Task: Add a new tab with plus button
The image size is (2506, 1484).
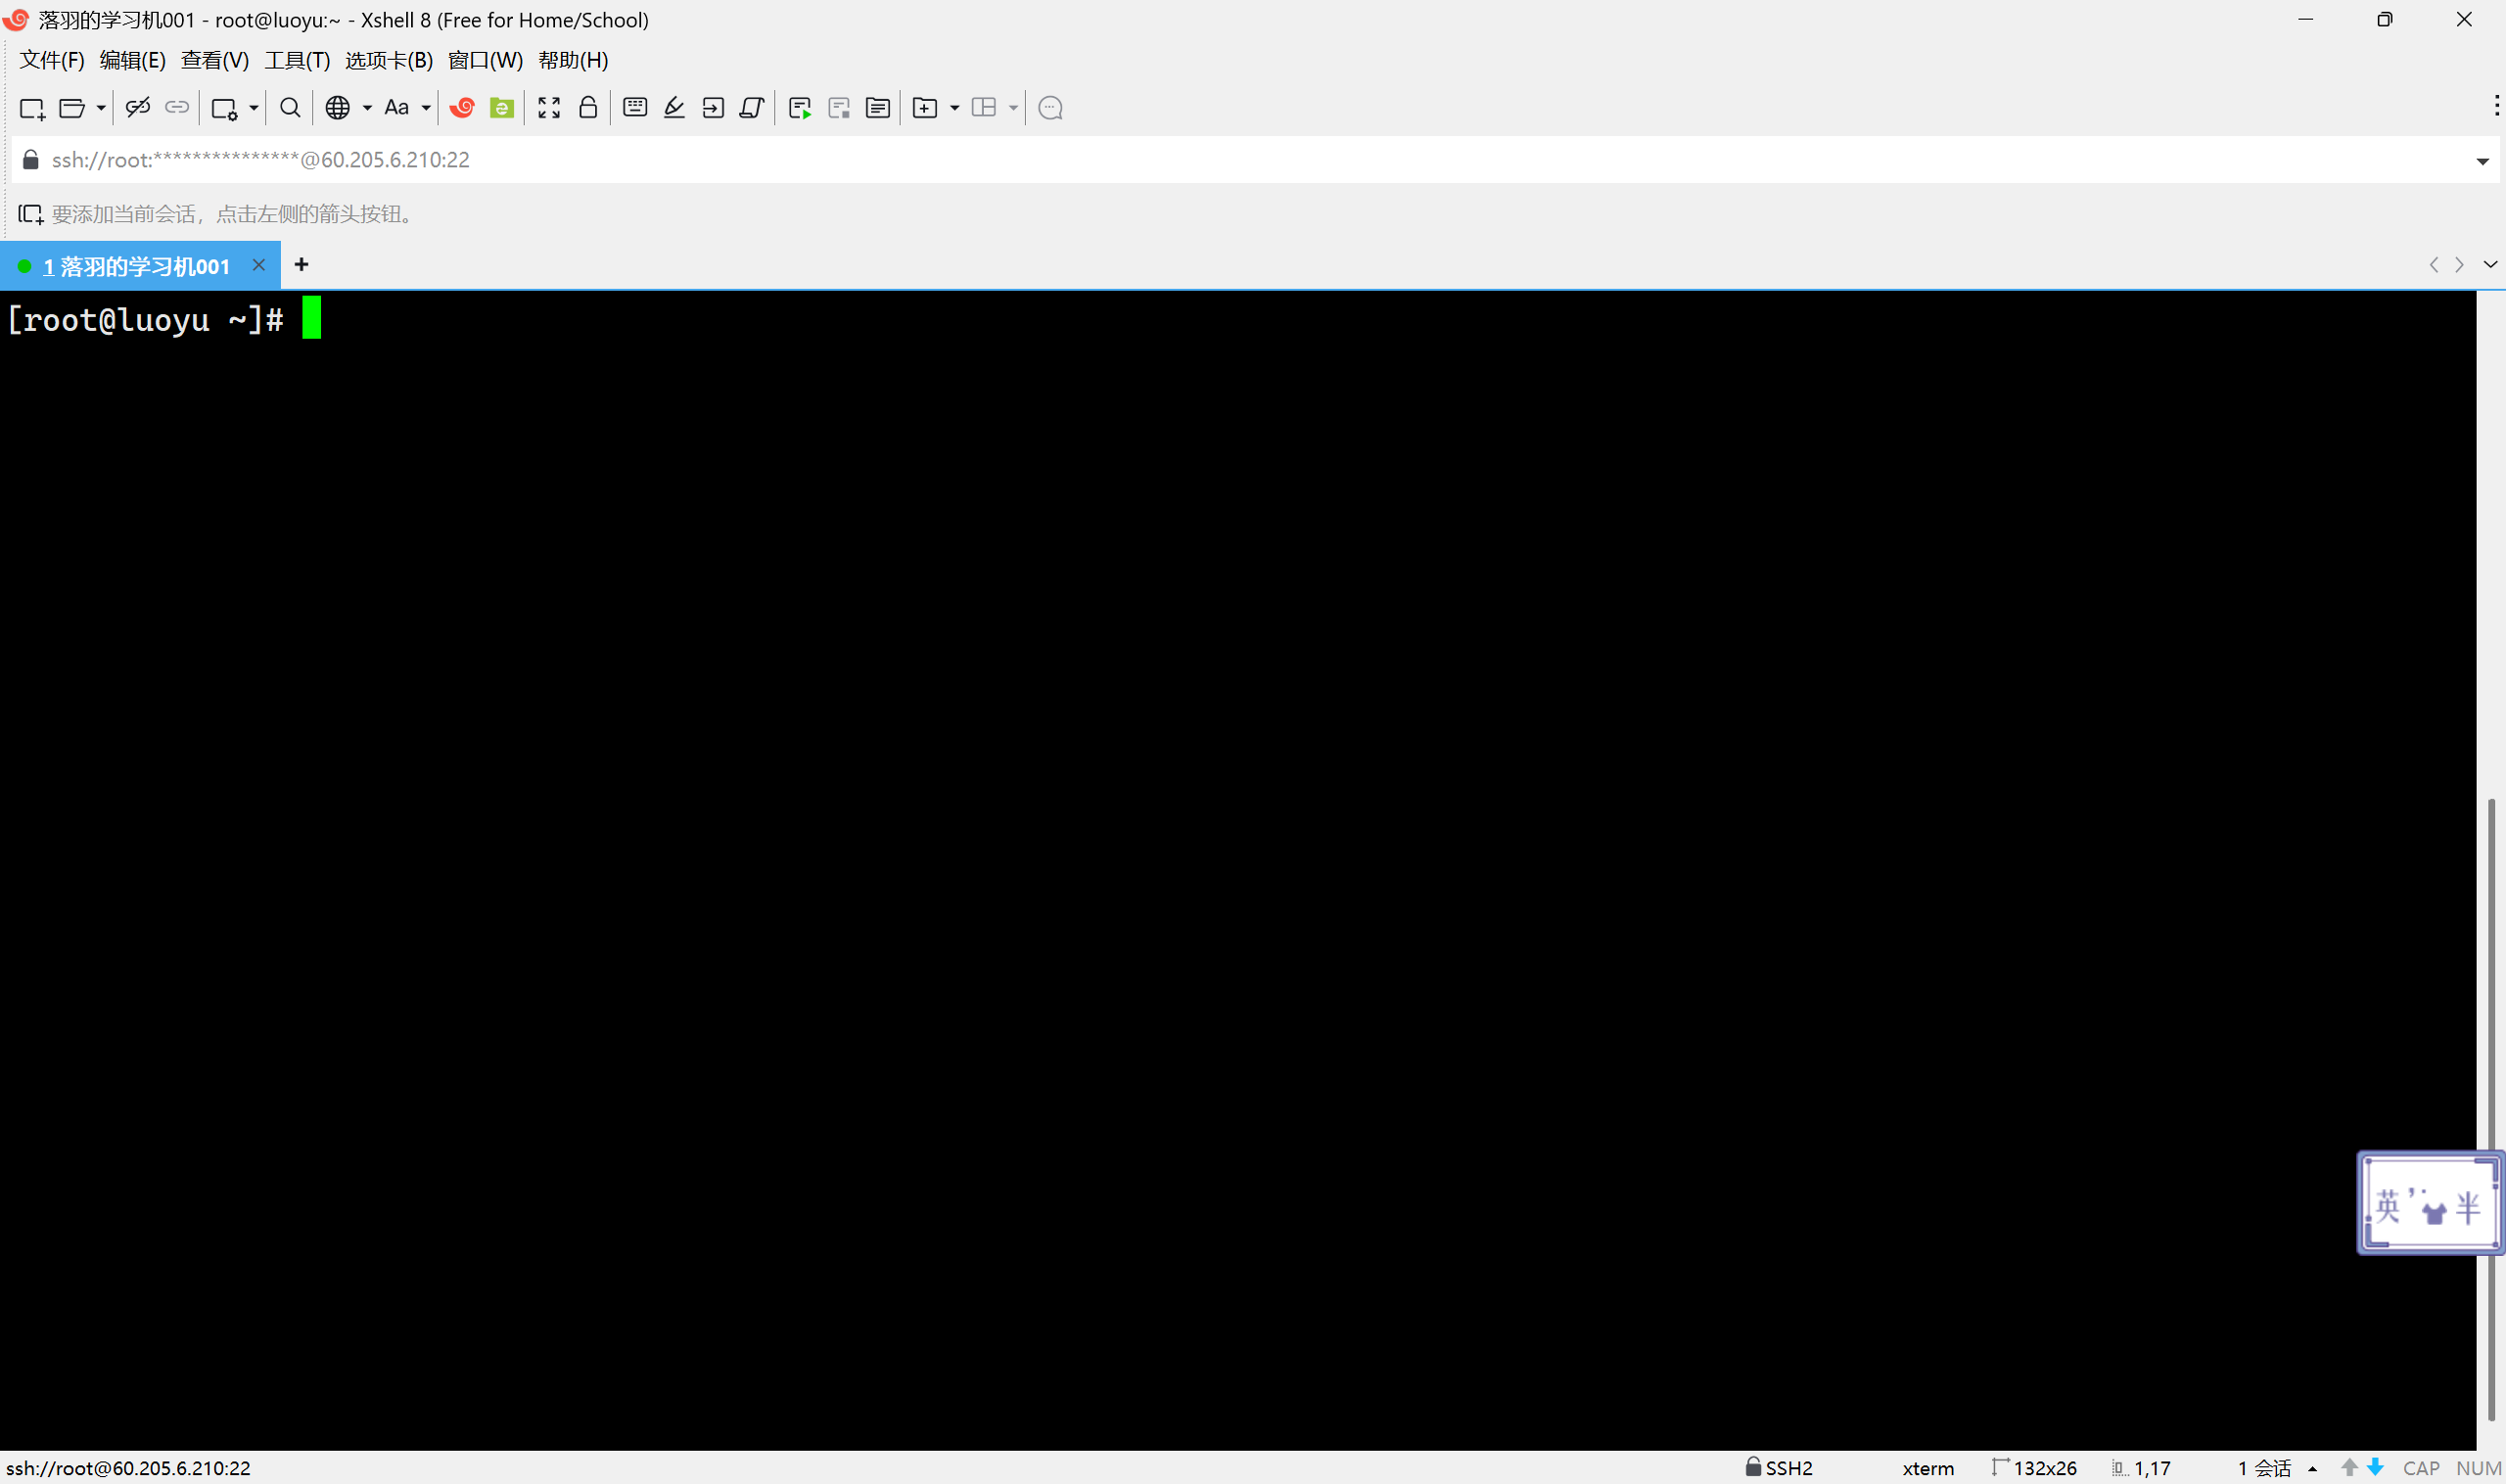Action: pos(301,264)
